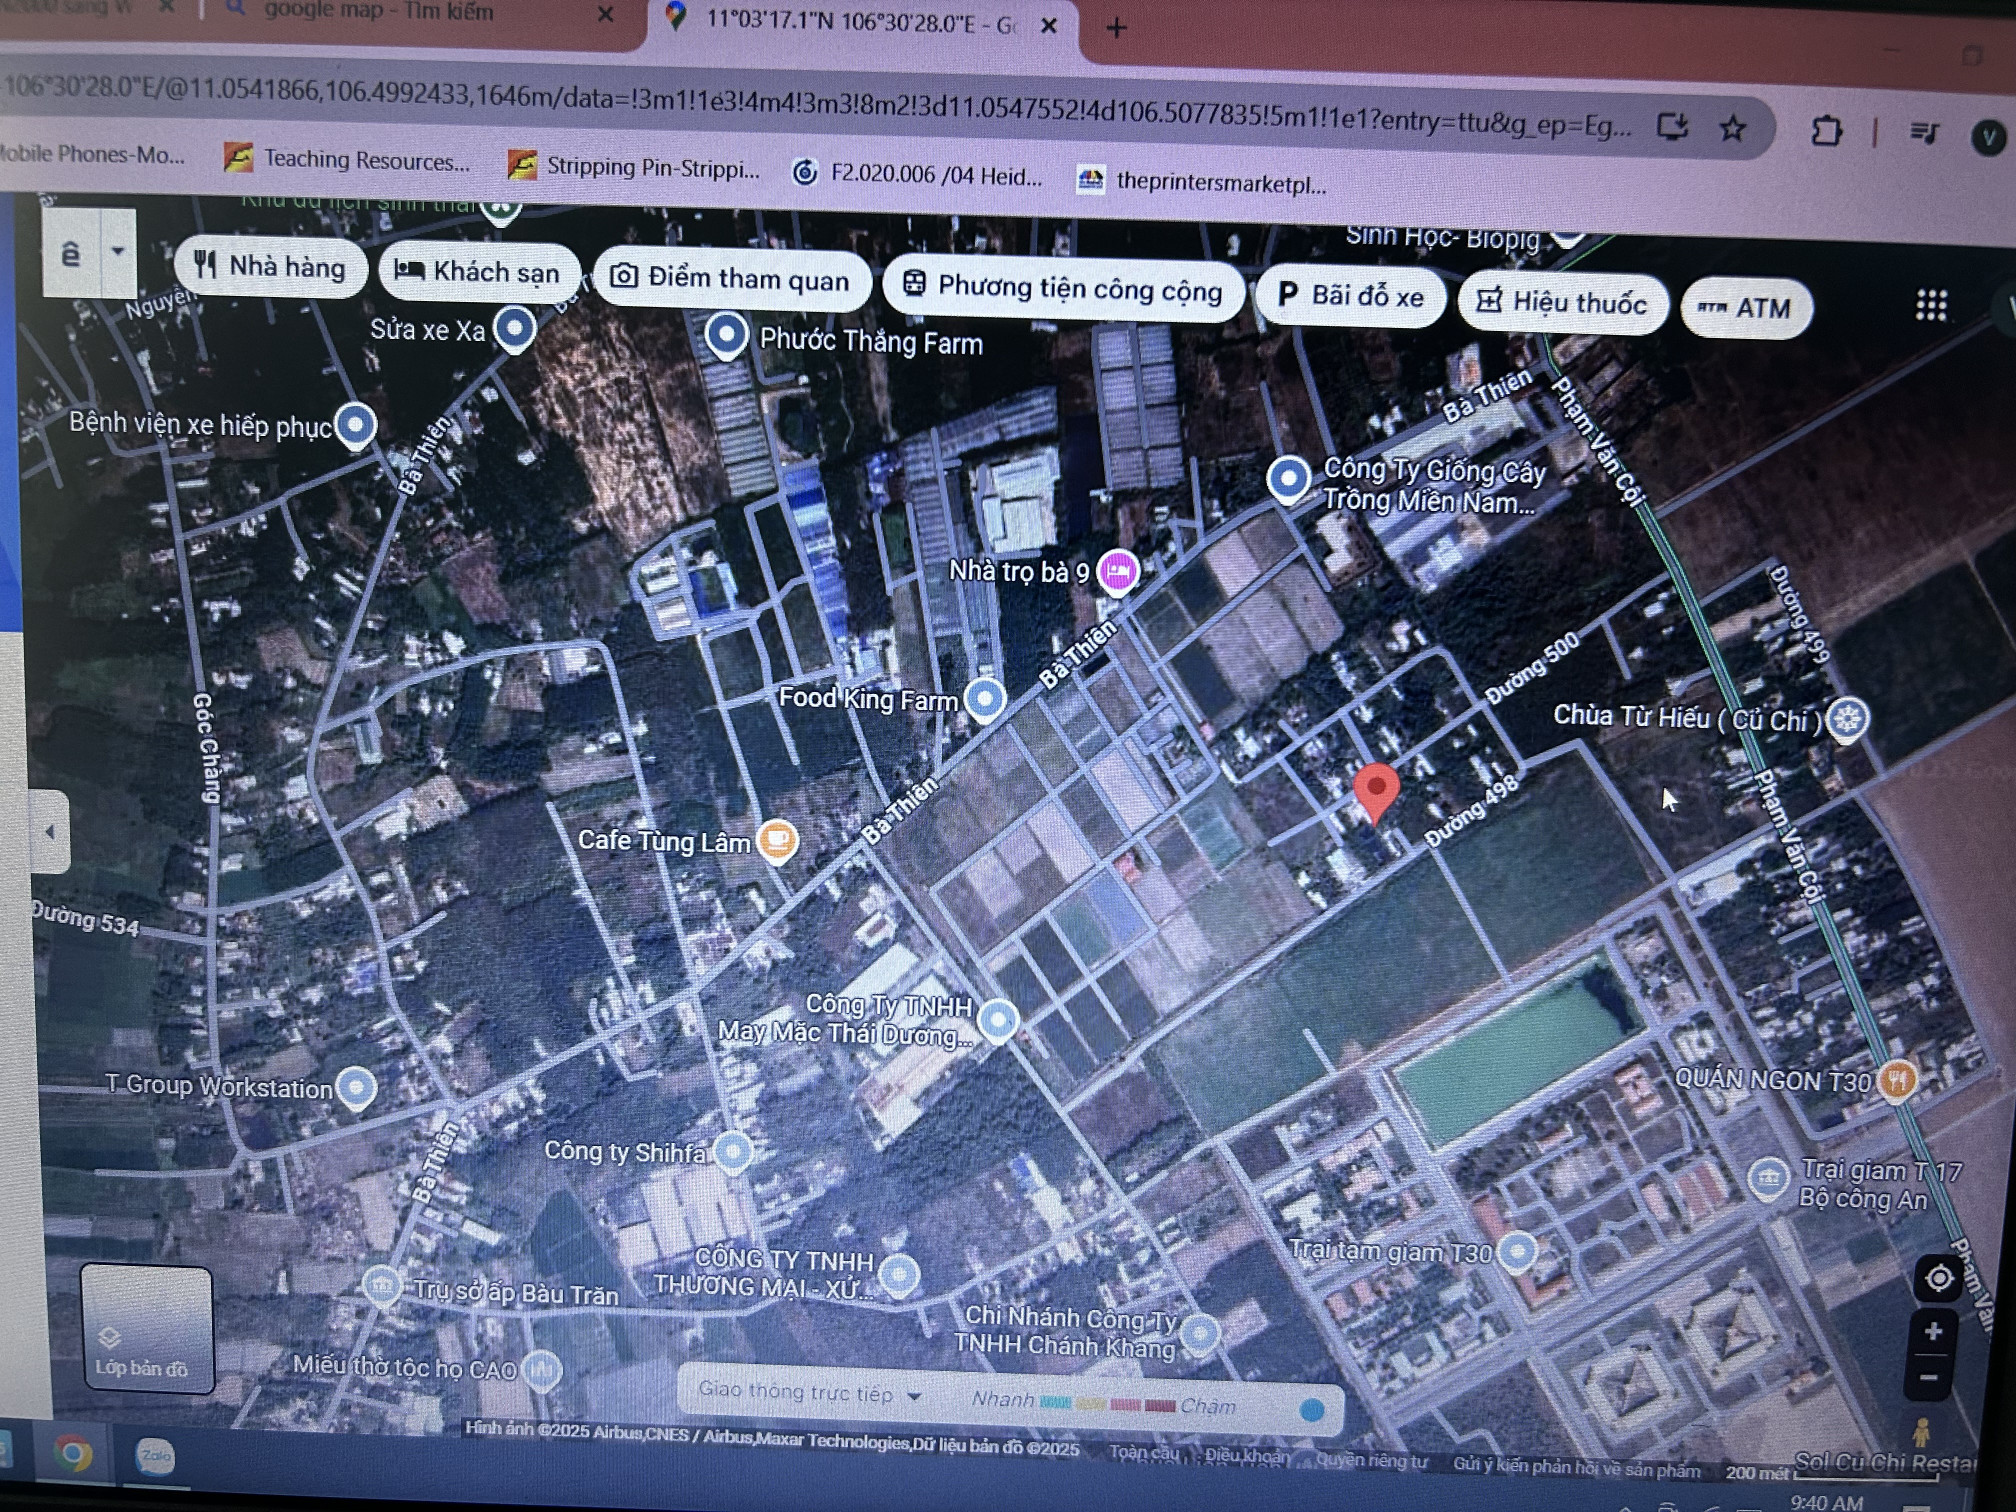The width and height of the screenshot is (2016, 1512).
Task: Open F2.020.006 /04 Heid bookmark
Action: (x=917, y=174)
